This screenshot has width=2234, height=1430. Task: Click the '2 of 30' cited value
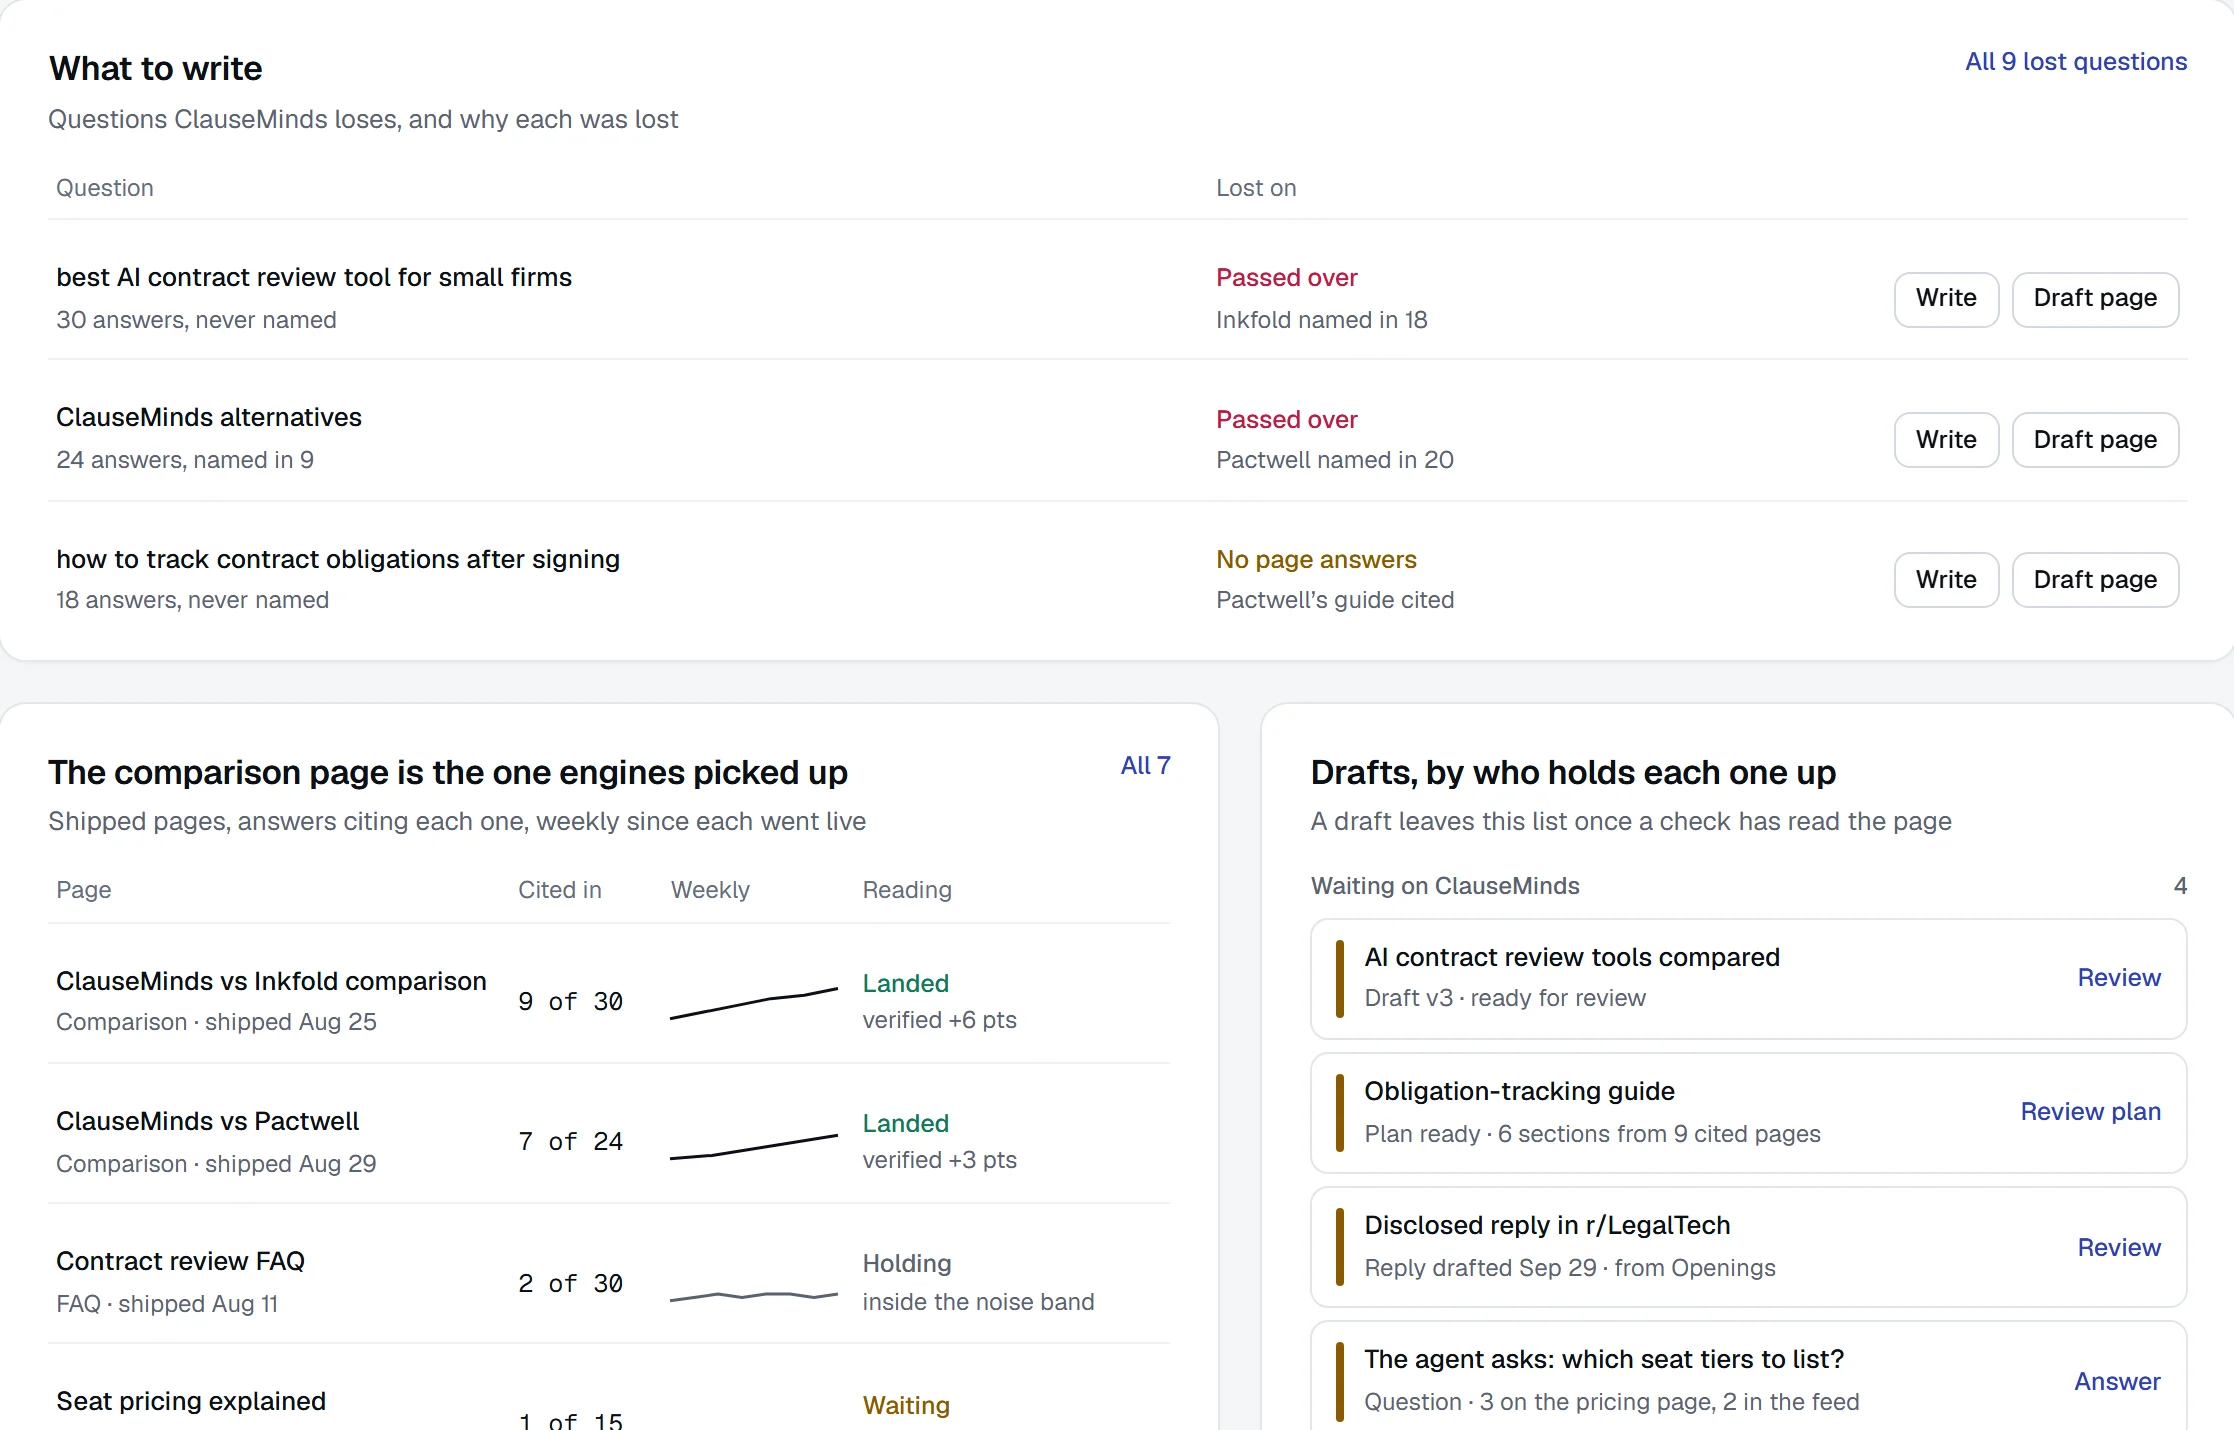click(570, 1284)
